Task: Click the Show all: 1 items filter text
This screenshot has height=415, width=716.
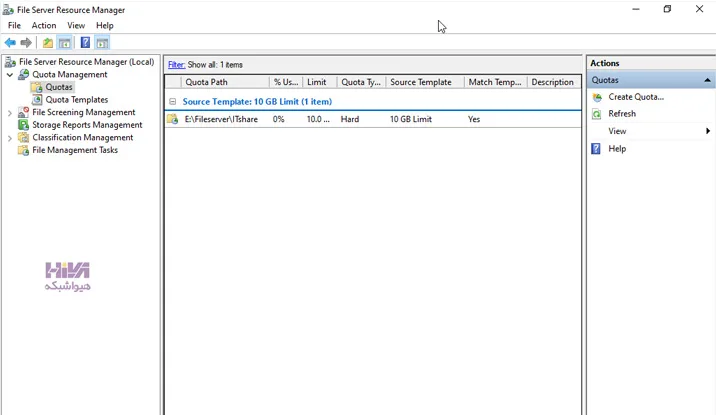Action: click(x=215, y=65)
